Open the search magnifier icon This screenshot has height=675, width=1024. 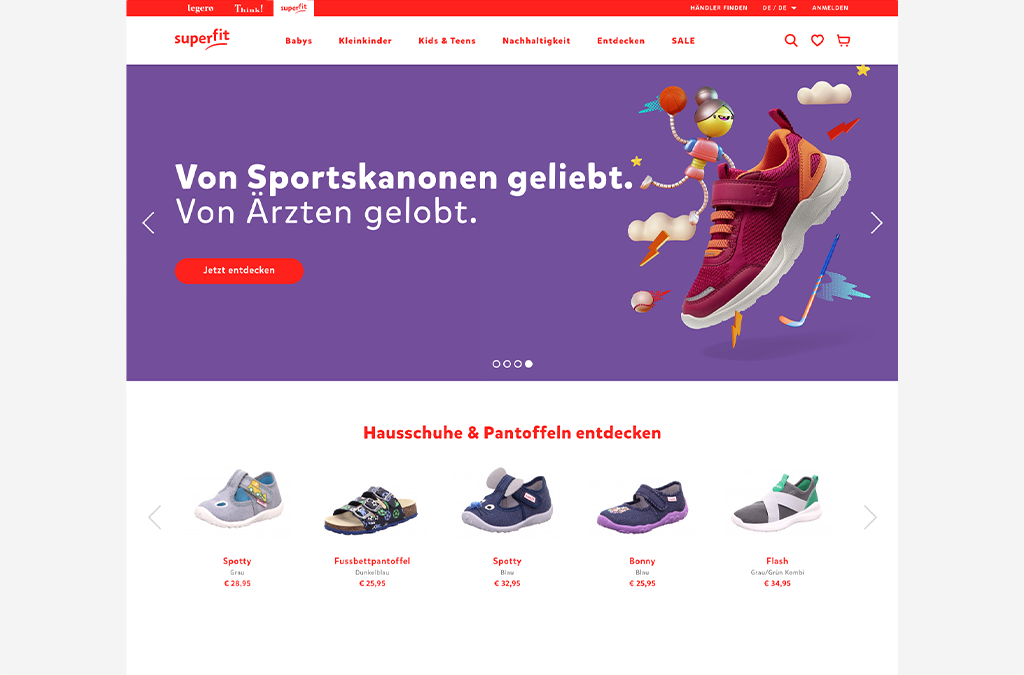pyautogui.click(x=791, y=40)
